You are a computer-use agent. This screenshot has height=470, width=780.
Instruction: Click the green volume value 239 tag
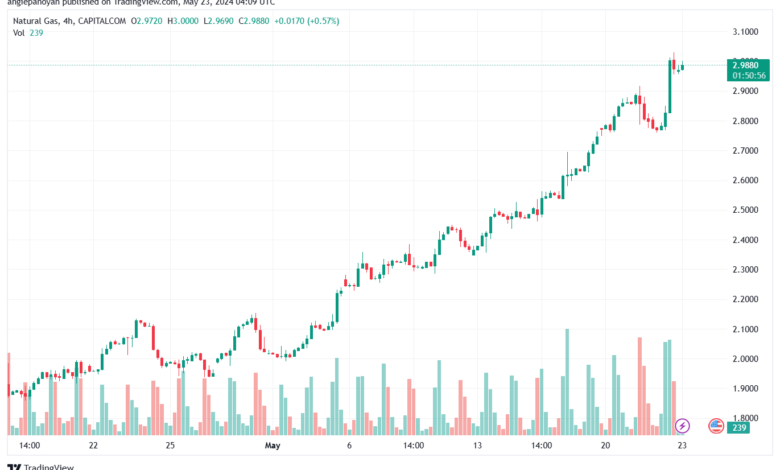pyautogui.click(x=739, y=428)
